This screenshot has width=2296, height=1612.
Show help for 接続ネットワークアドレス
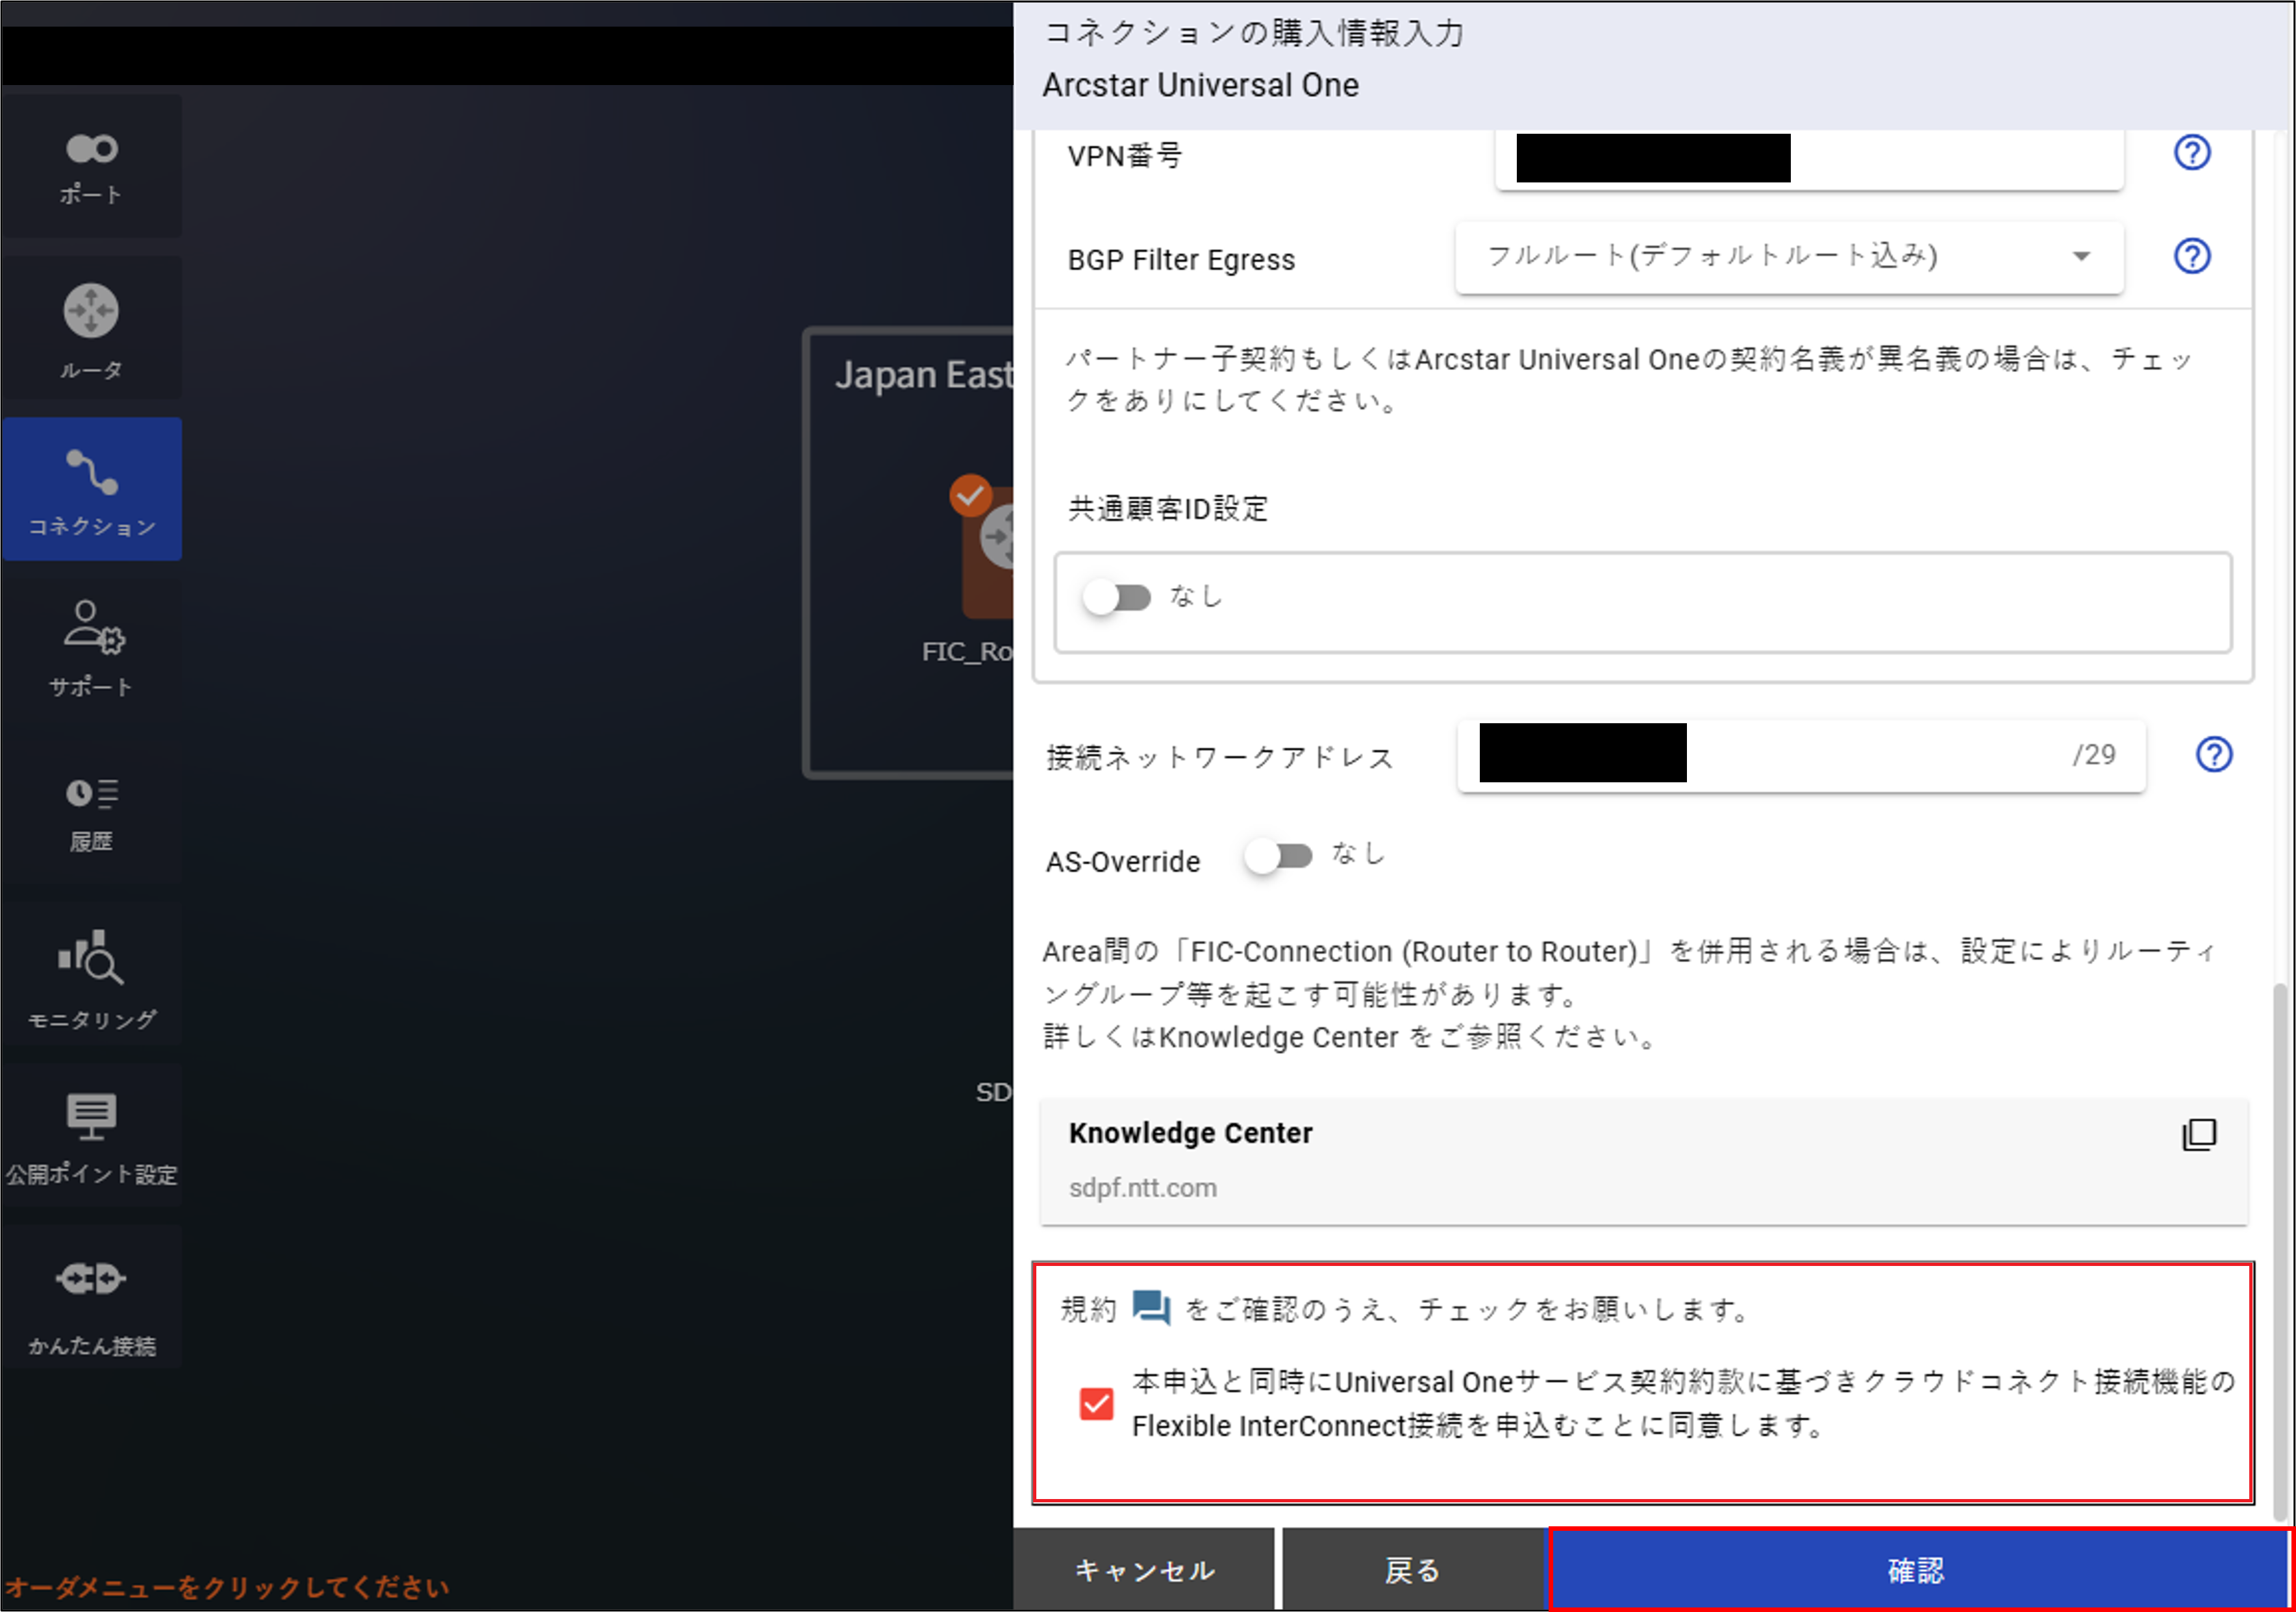click(2214, 755)
